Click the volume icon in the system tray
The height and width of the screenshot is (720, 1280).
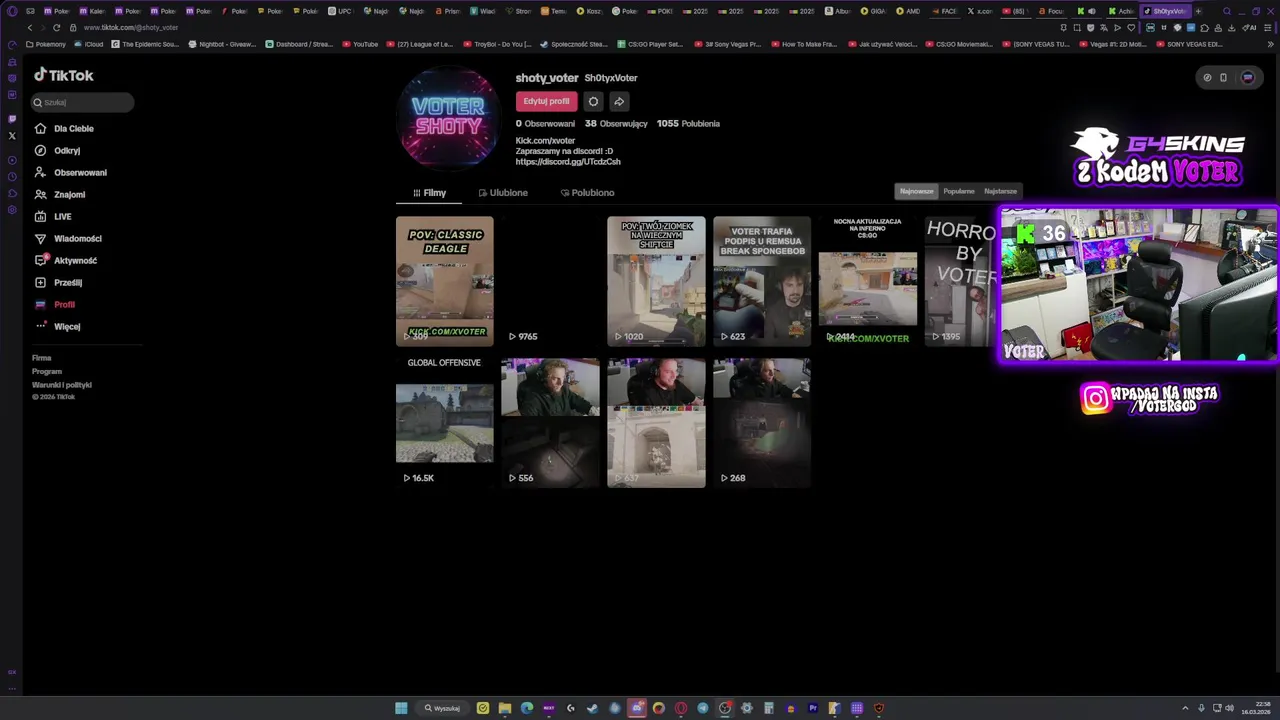pos(1229,708)
